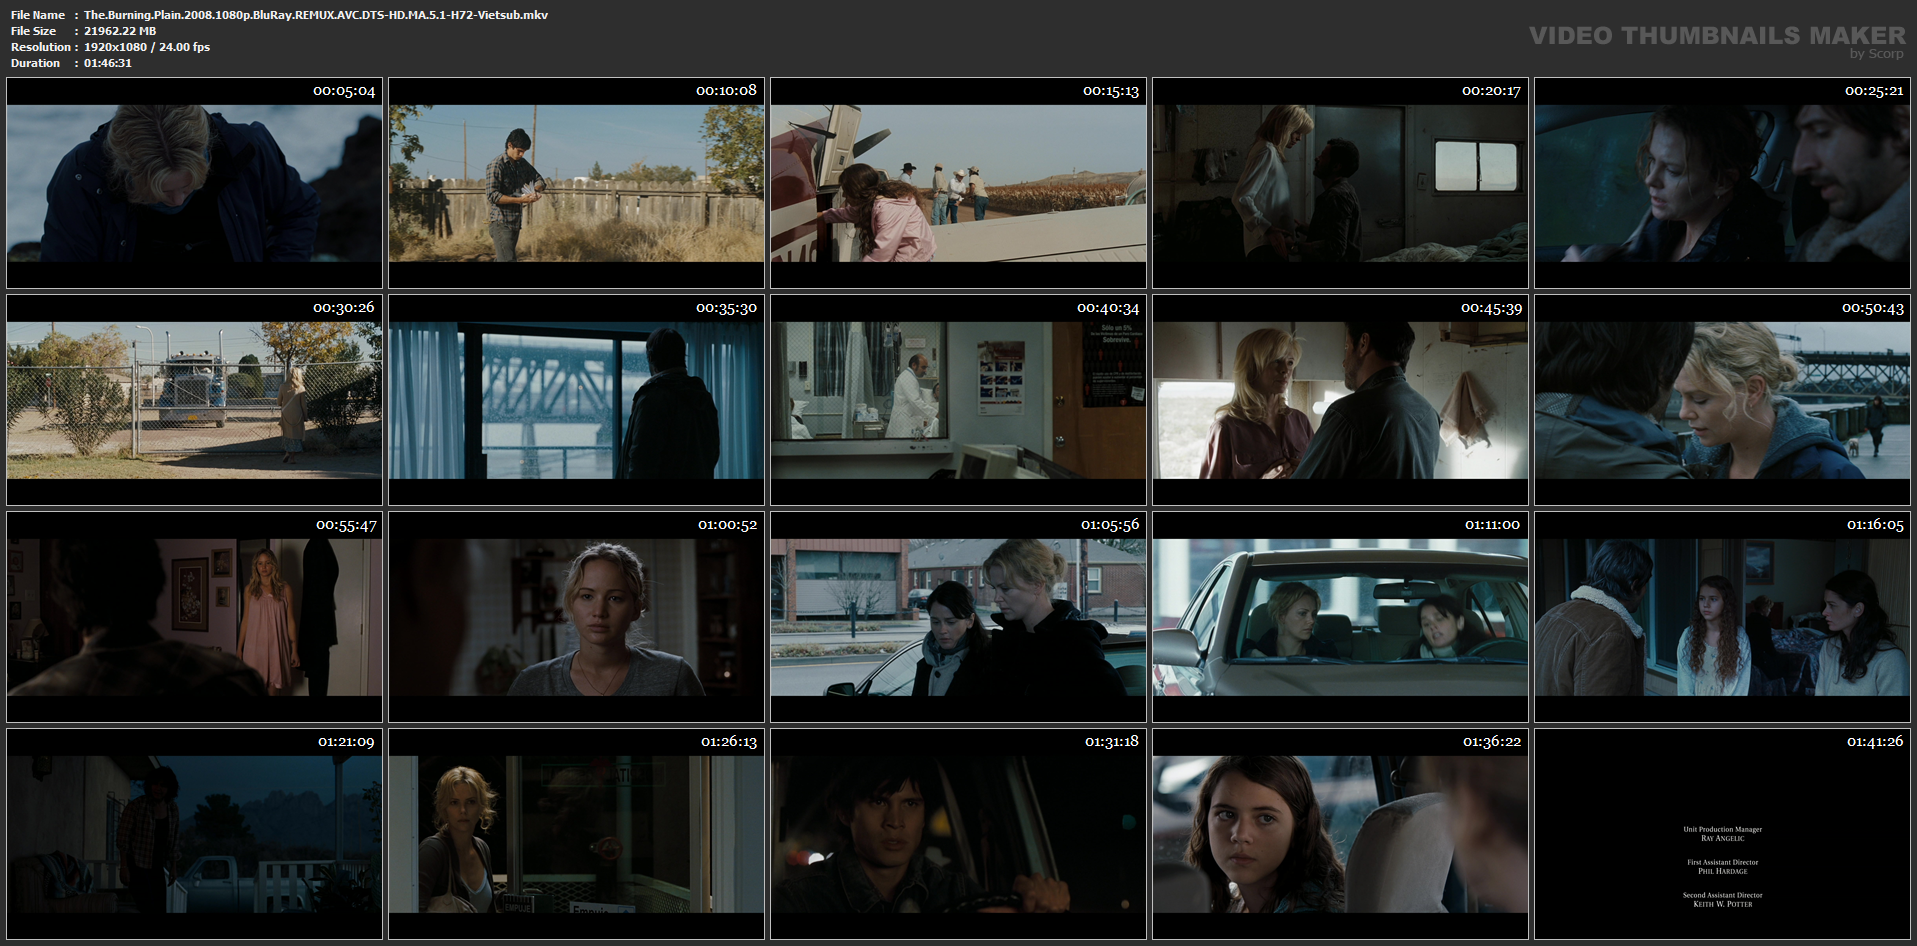Click the "01:11:00" timestamp text

[1492, 525]
